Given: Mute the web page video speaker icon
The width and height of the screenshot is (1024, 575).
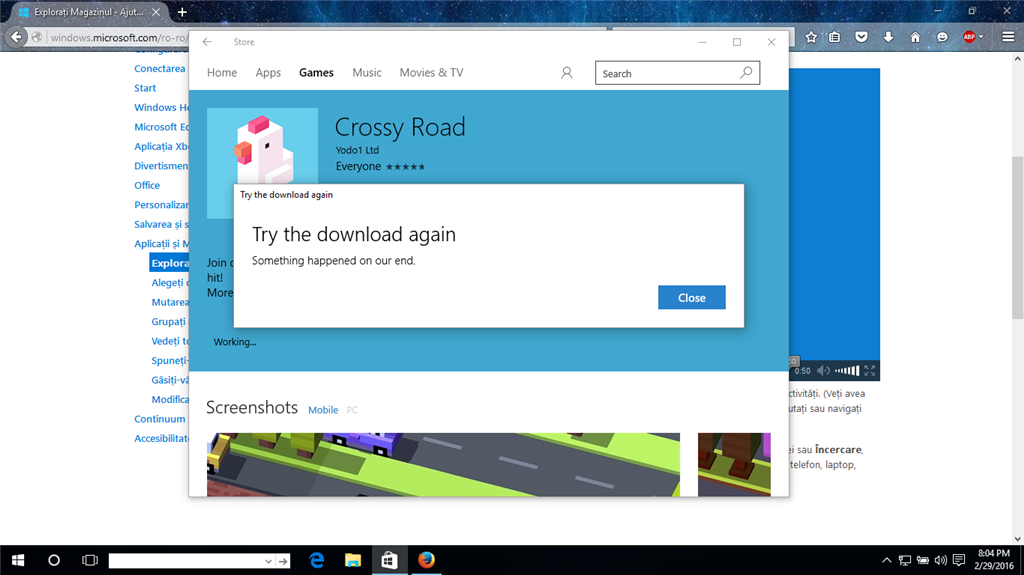Looking at the screenshot, I should (x=824, y=370).
